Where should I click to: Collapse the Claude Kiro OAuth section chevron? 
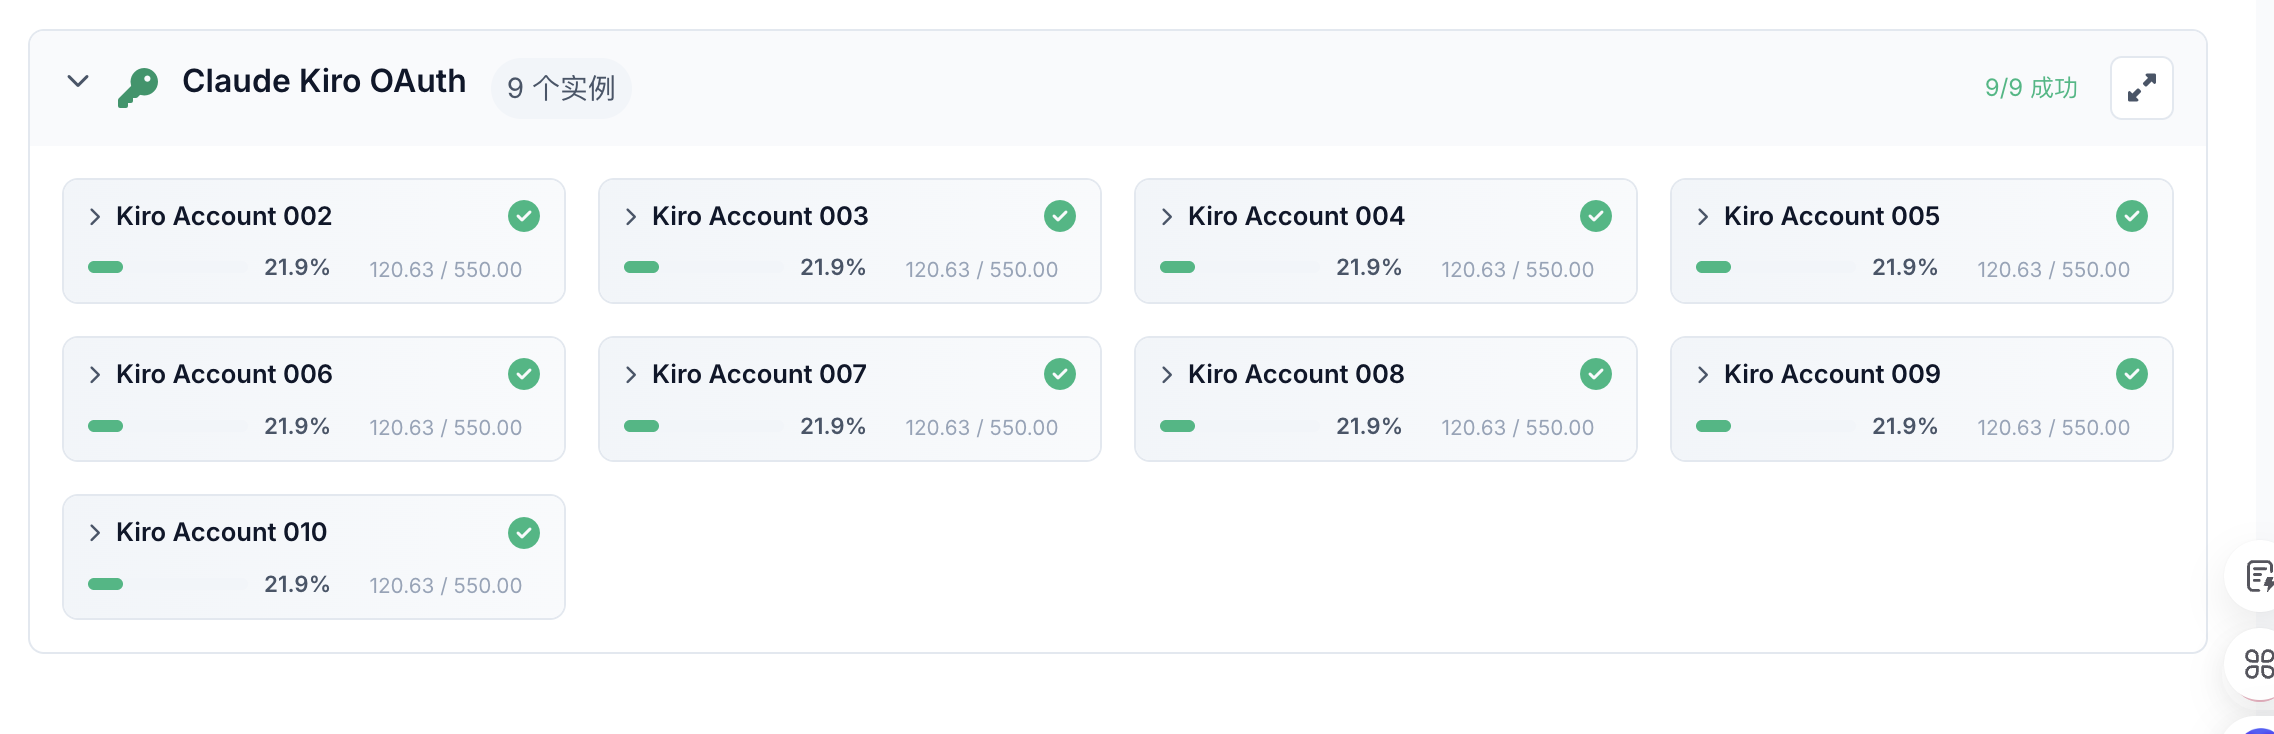tap(78, 81)
